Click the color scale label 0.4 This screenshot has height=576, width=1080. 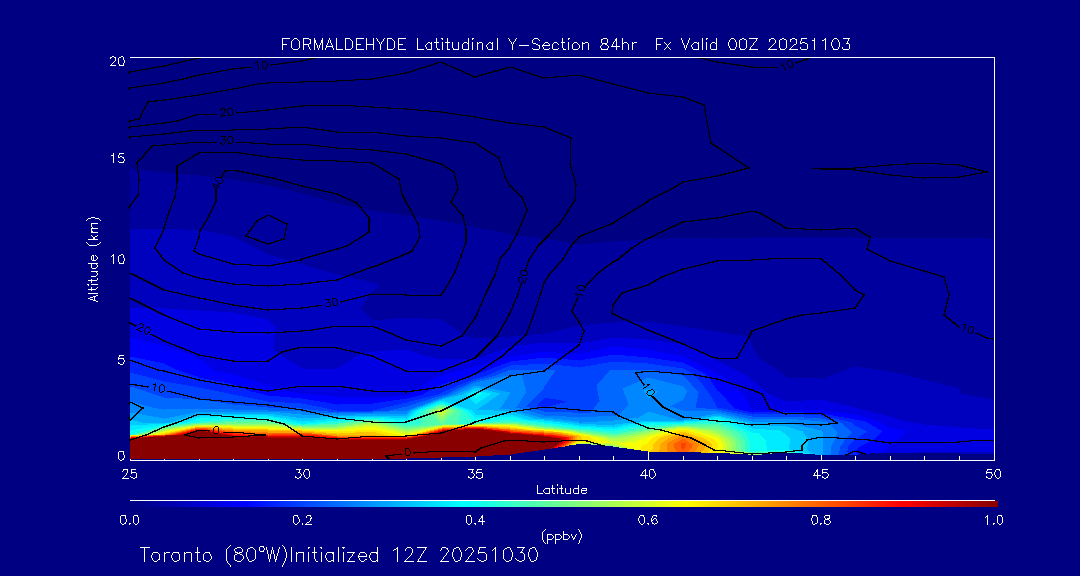(x=475, y=521)
